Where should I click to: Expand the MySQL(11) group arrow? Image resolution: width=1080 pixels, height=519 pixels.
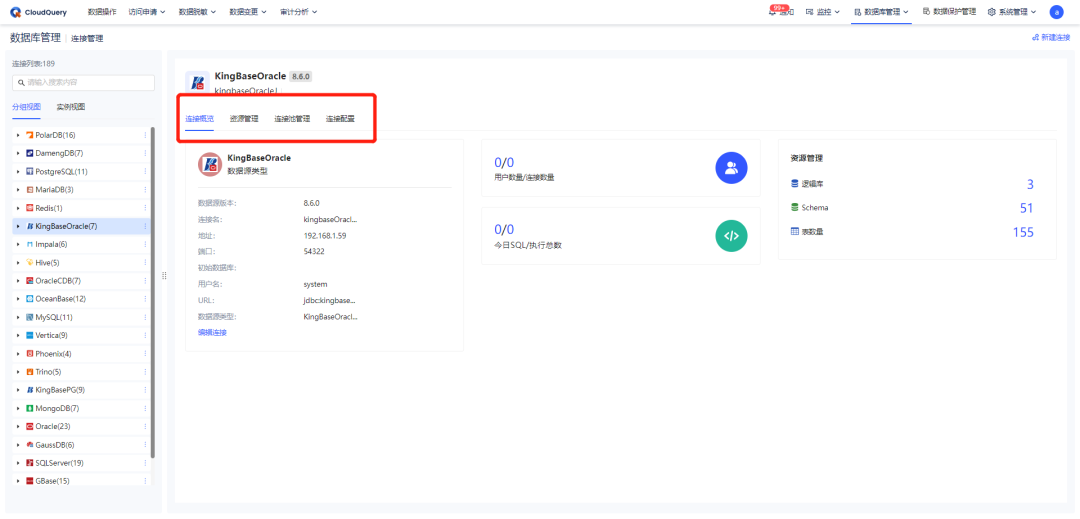(x=19, y=317)
